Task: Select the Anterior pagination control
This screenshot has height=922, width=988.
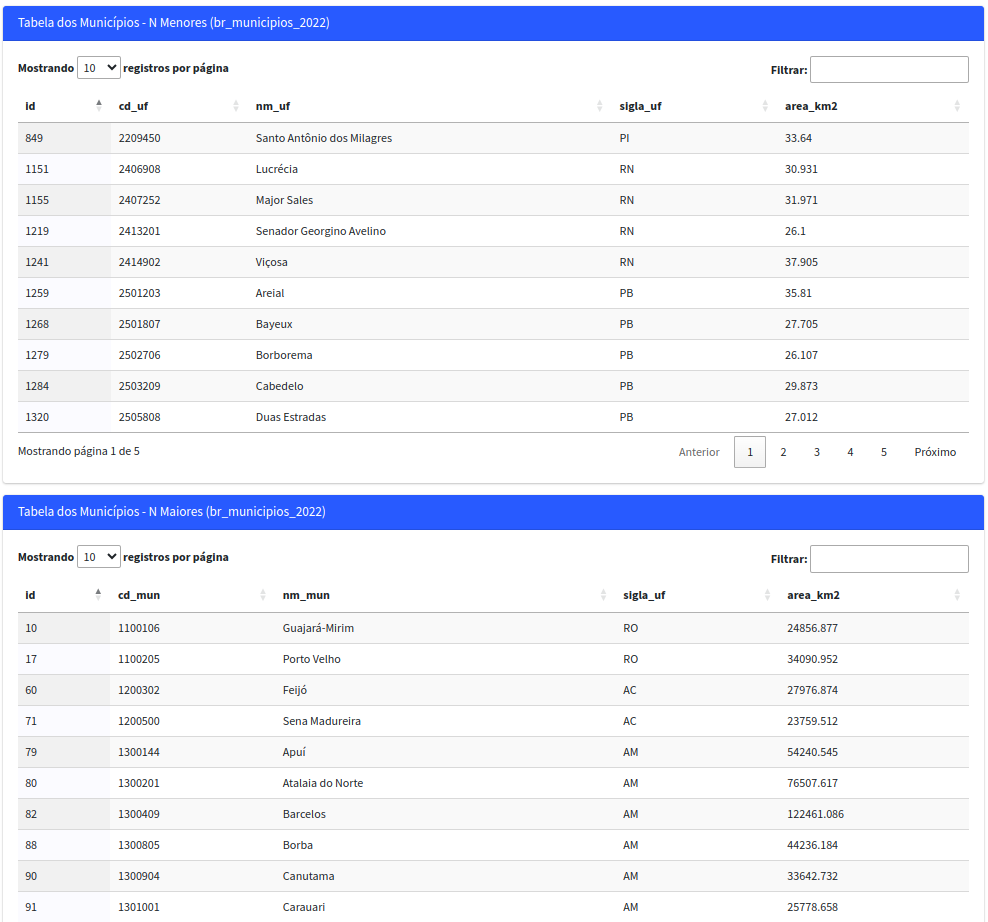Action: coord(699,452)
